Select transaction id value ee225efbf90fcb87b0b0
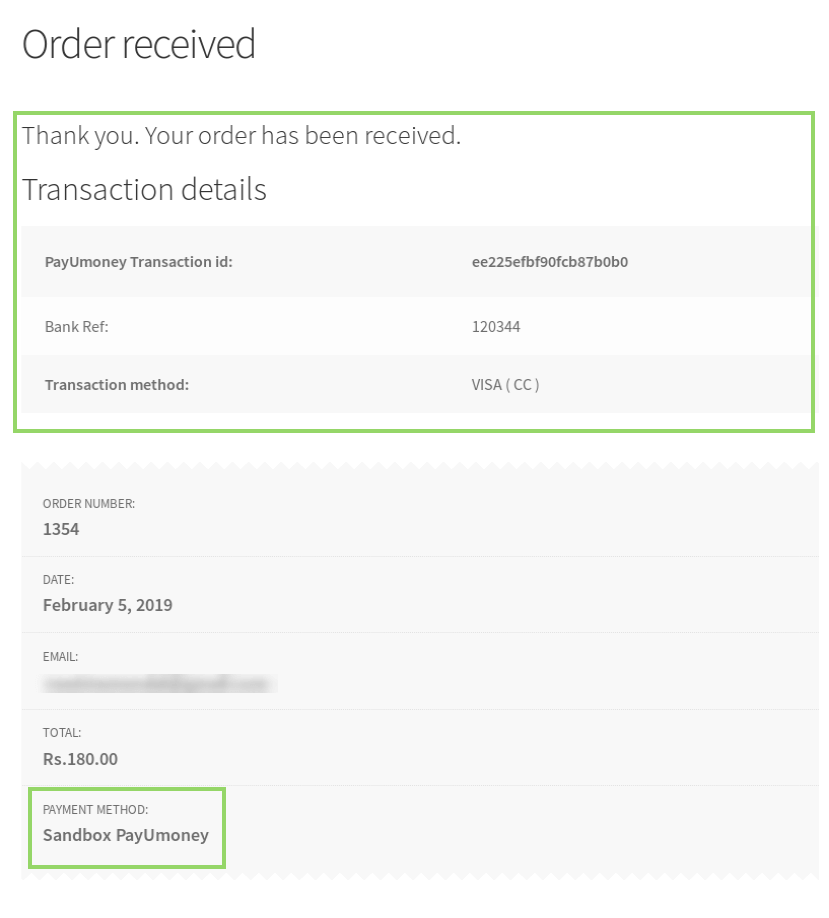 (549, 262)
